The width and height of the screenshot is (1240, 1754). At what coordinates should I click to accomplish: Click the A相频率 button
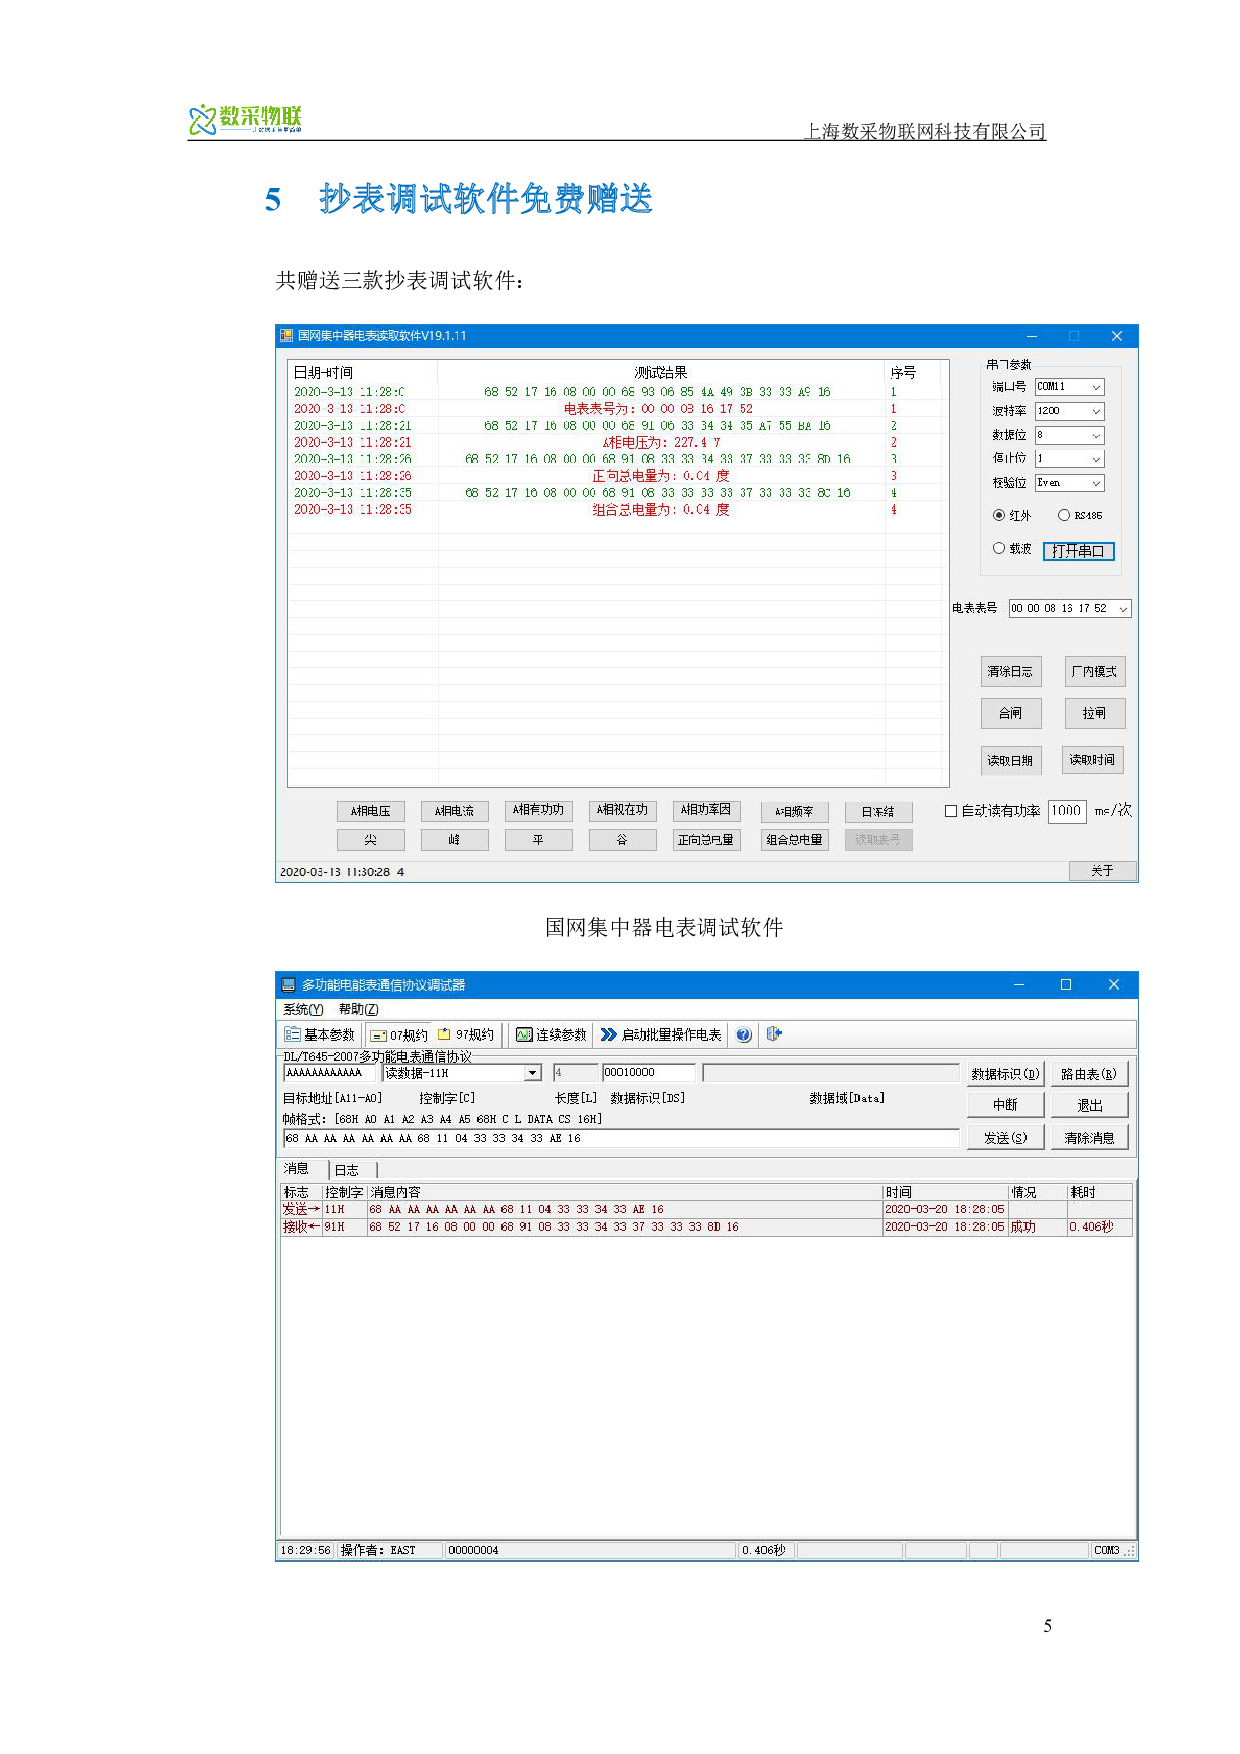tap(794, 811)
